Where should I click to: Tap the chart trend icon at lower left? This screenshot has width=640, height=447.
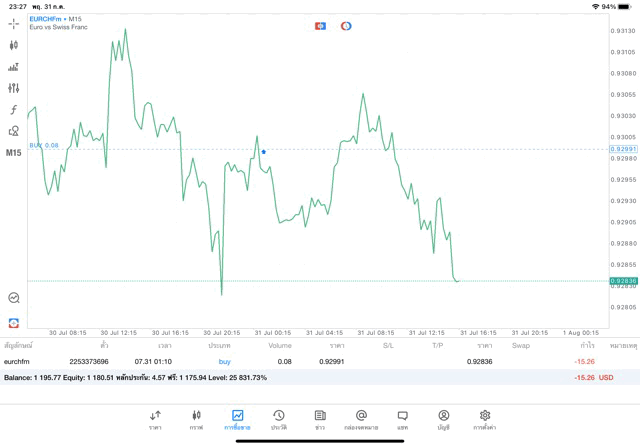[14, 297]
